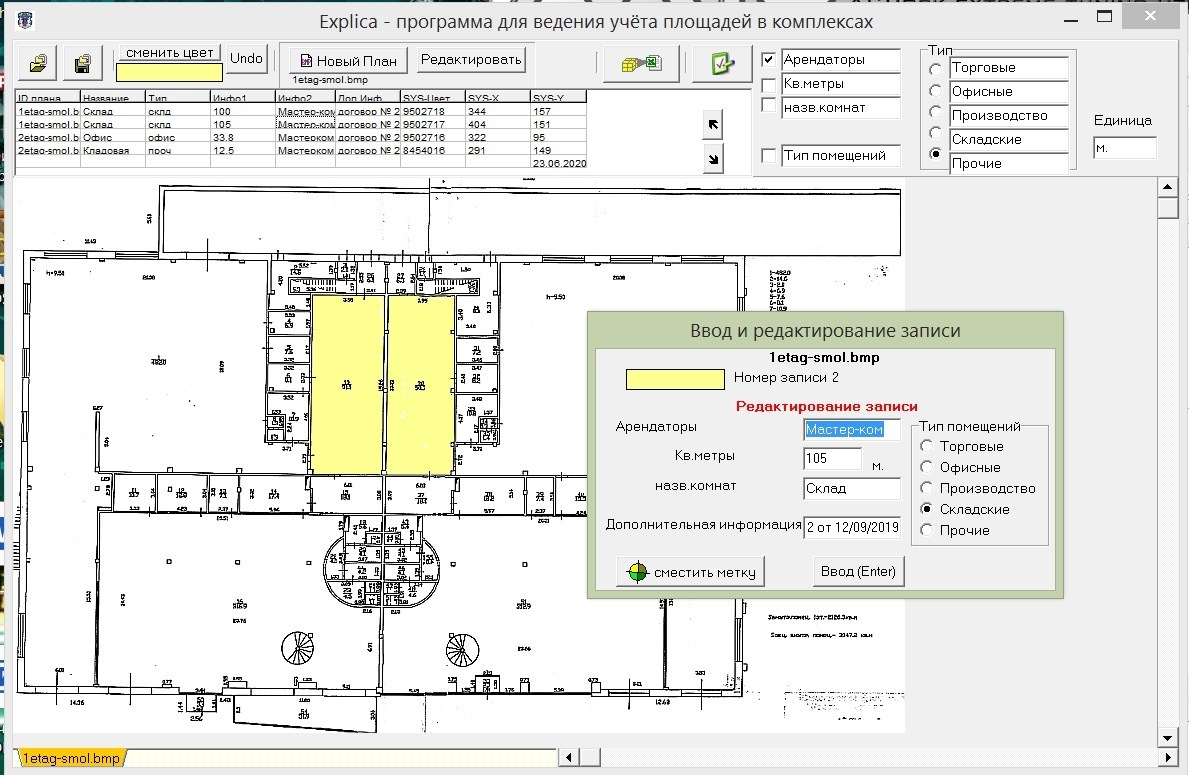Click the 'Undo' button
1189x775 pixels.
[246, 58]
